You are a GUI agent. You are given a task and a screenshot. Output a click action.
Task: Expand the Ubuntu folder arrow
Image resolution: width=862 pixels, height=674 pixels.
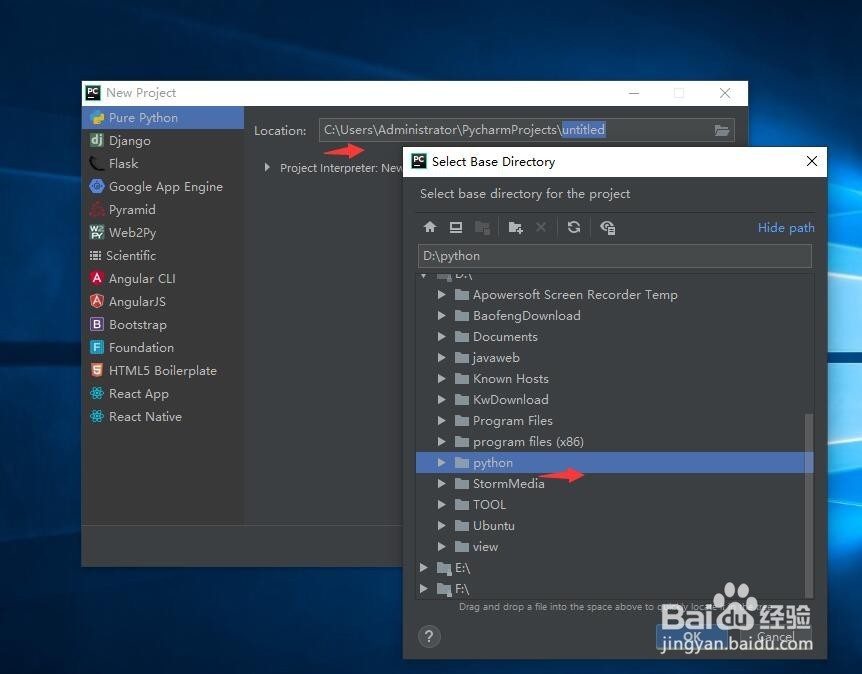(x=441, y=526)
